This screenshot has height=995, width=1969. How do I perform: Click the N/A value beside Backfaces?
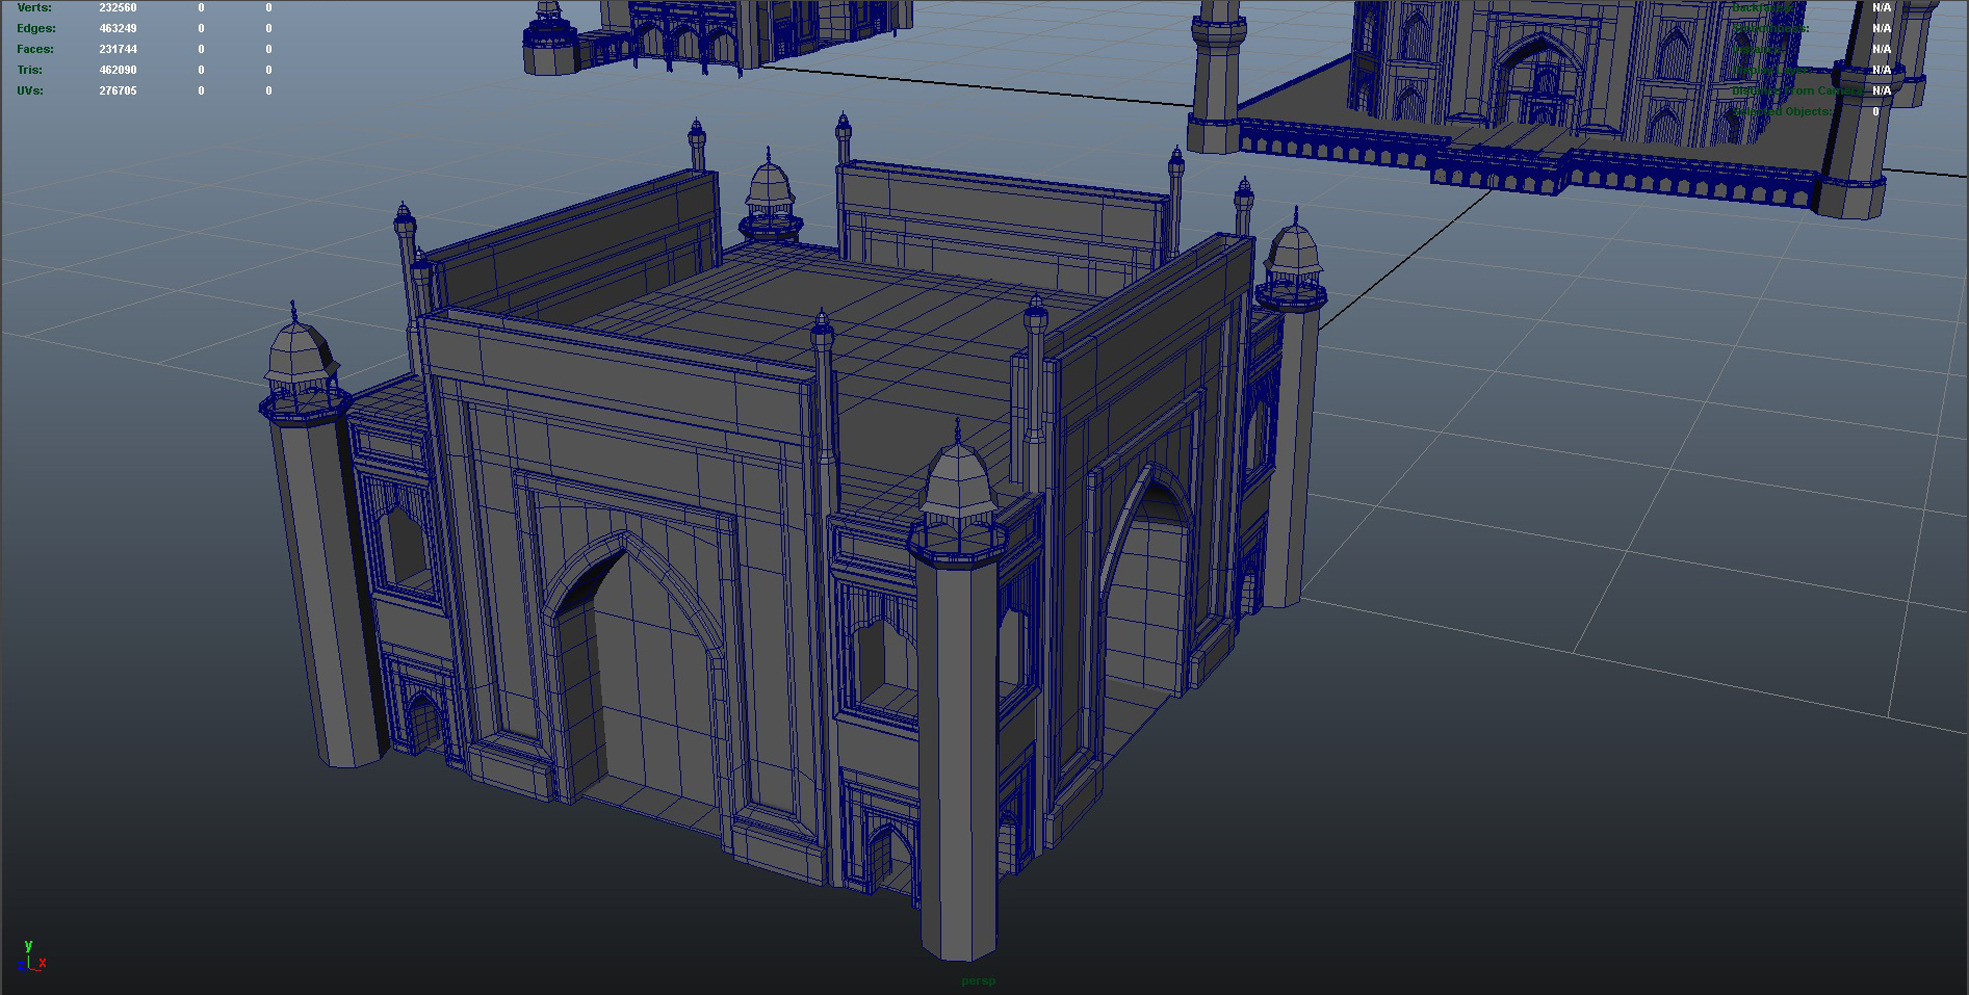coord(1881,8)
